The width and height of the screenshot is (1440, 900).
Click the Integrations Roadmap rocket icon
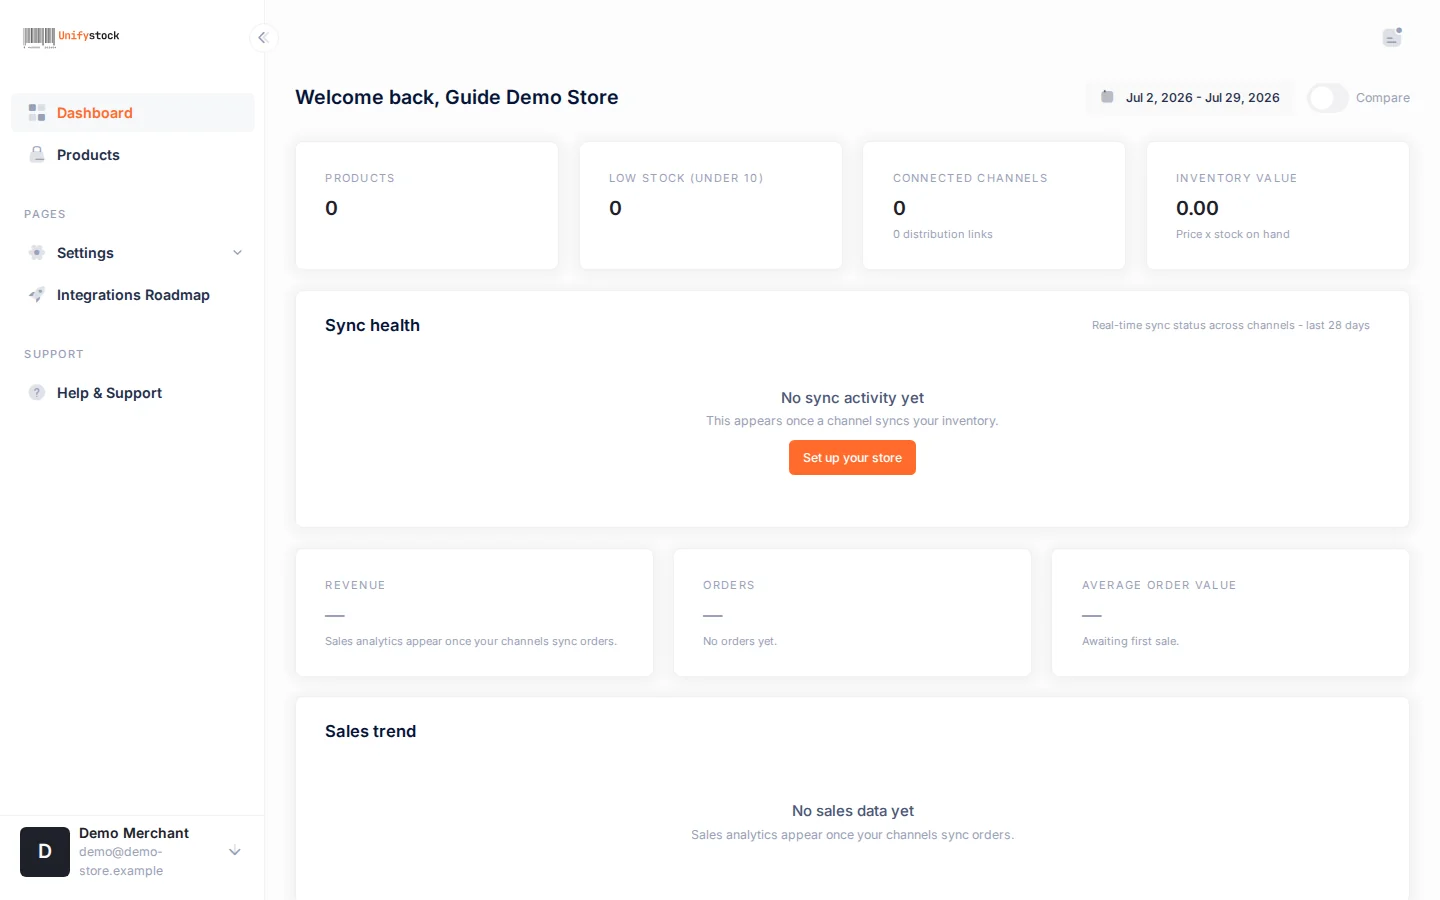point(37,295)
